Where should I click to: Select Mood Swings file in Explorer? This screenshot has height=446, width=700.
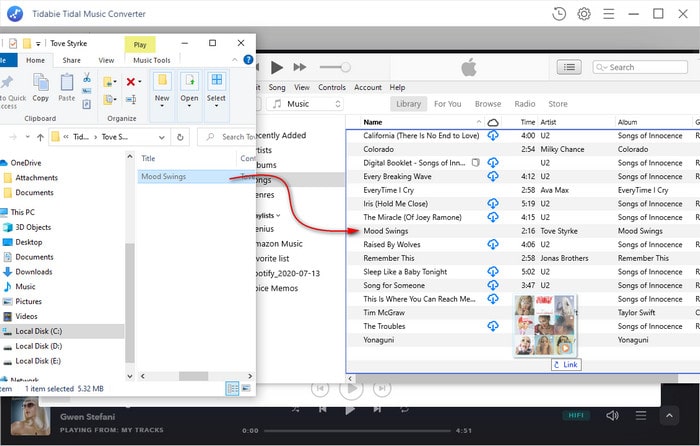coord(196,176)
